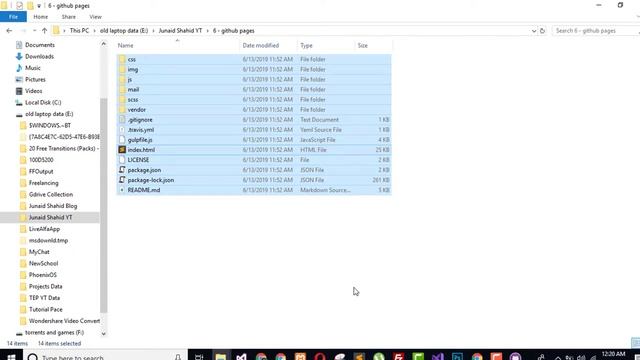Image resolution: width=640 pixels, height=360 pixels.
Task: Open the FFOutput folder in tree
Action: tap(41, 171)
